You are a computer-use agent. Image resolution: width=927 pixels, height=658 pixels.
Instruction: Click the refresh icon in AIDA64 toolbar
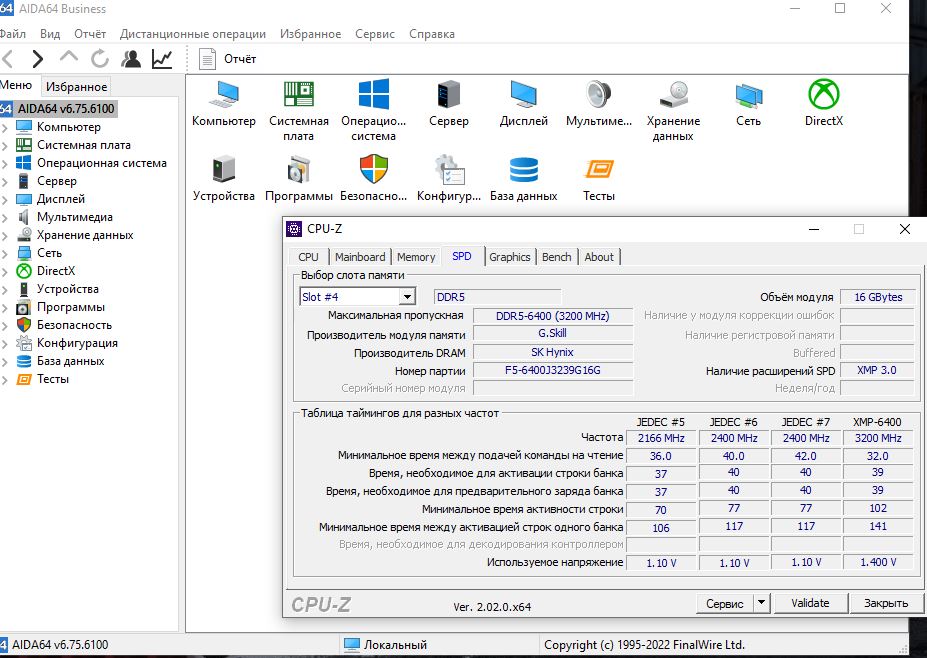(x=99, y=59)
